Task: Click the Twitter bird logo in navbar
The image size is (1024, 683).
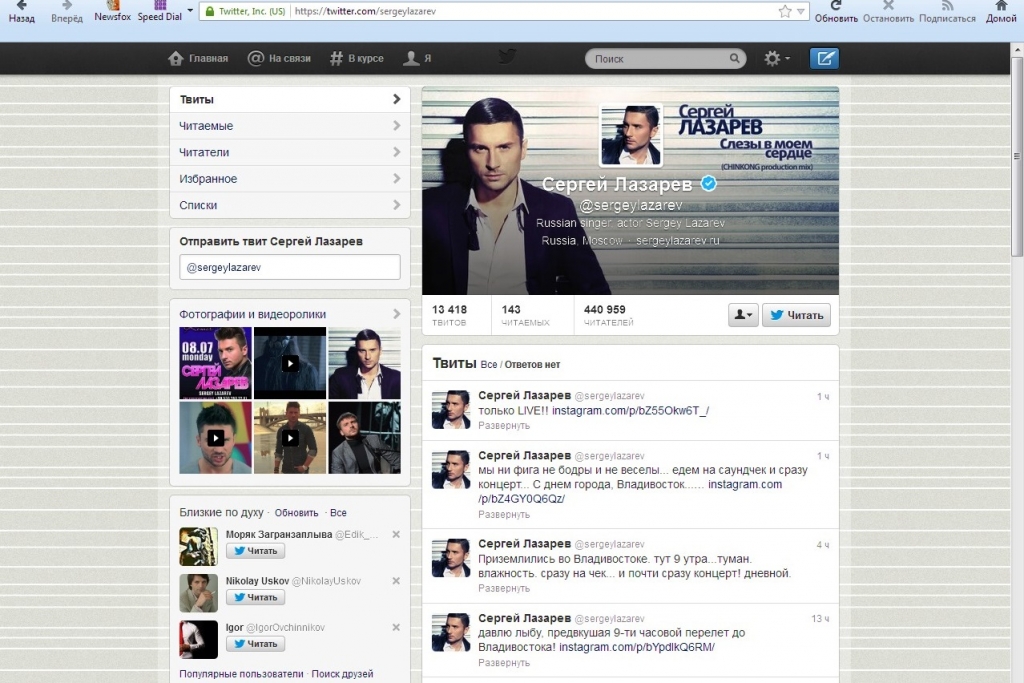Action: [508, 57]
